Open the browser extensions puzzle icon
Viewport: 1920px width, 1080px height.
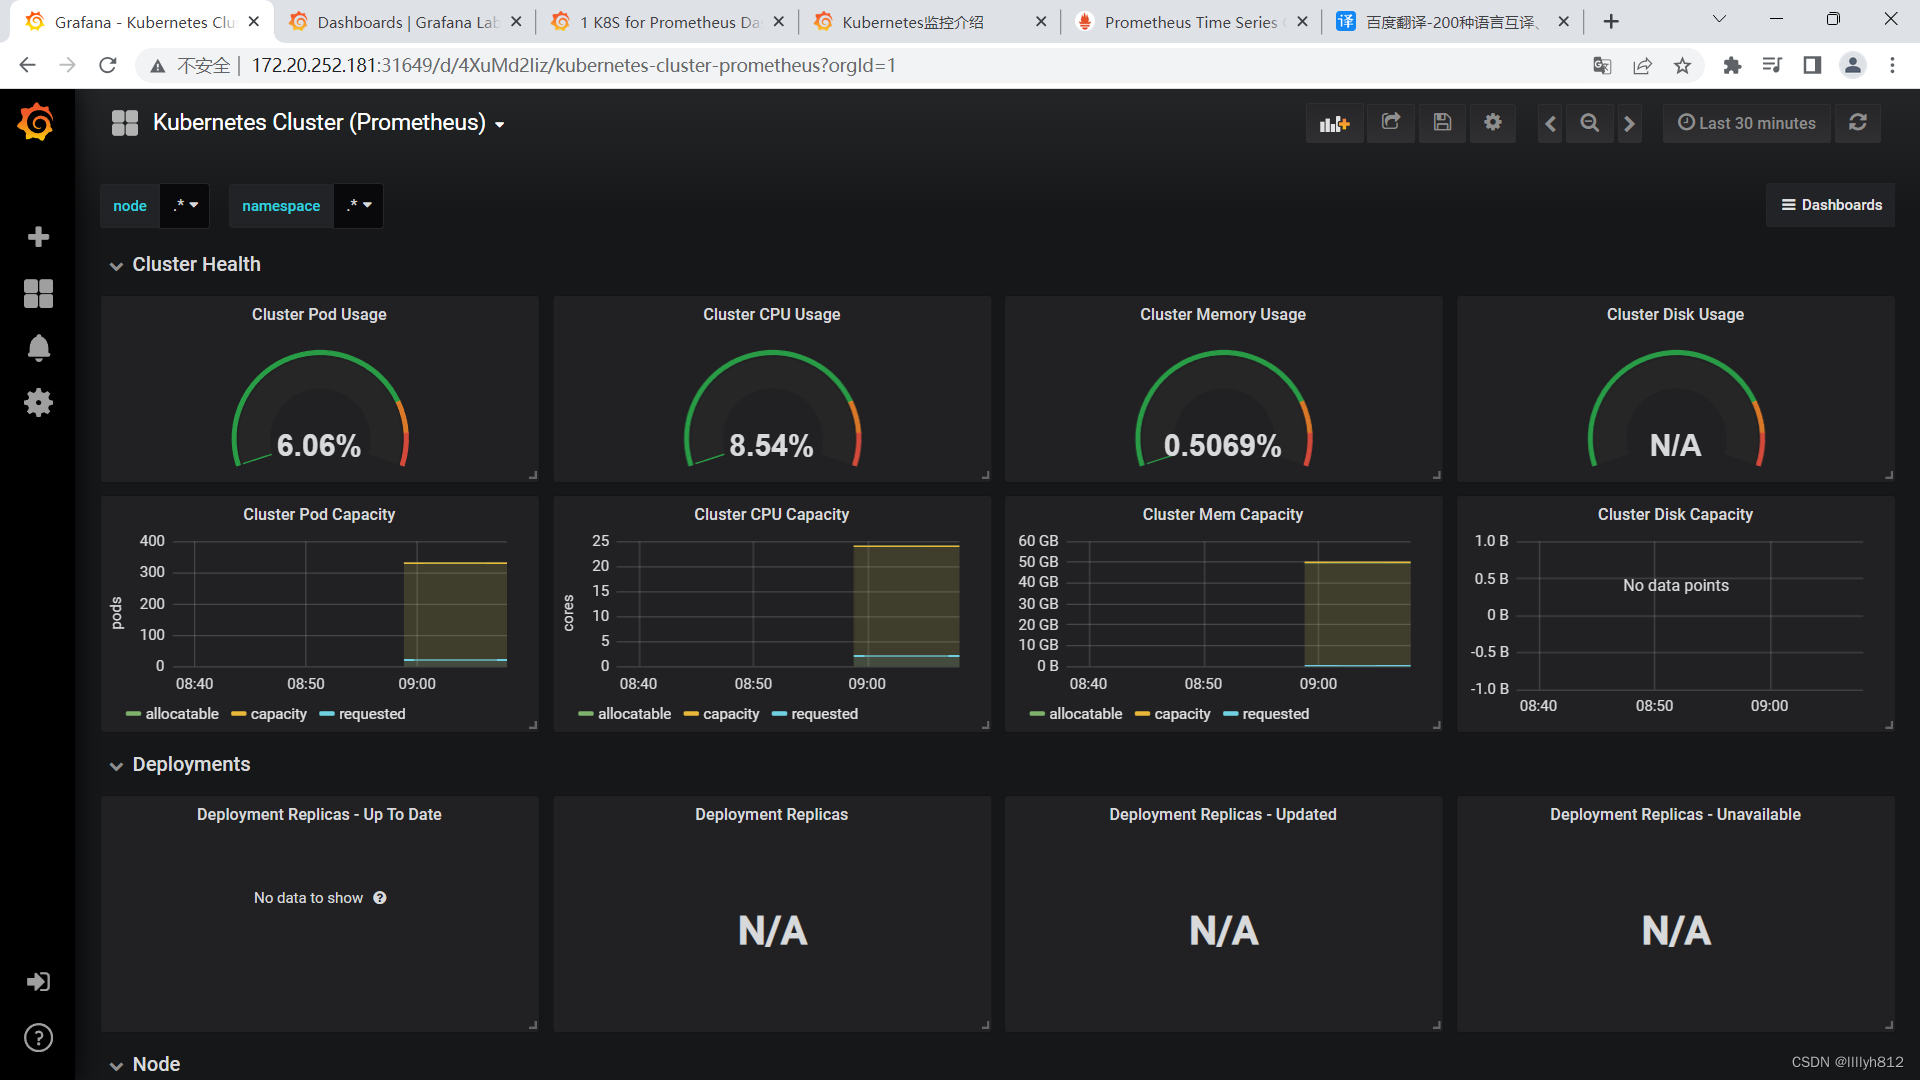pos(1732,65)
